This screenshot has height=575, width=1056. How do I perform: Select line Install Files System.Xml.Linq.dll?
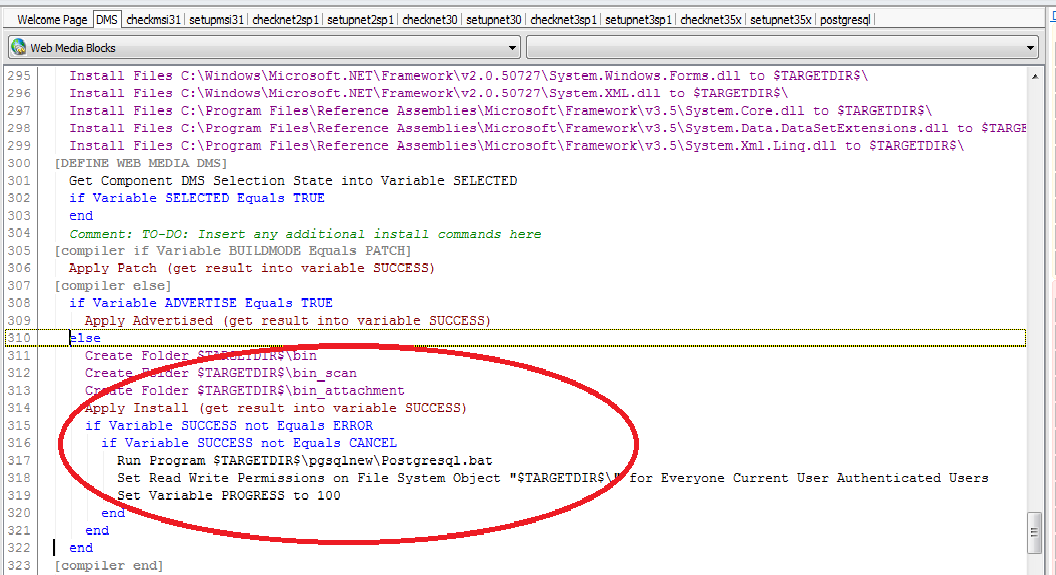(x=517, y=145)
